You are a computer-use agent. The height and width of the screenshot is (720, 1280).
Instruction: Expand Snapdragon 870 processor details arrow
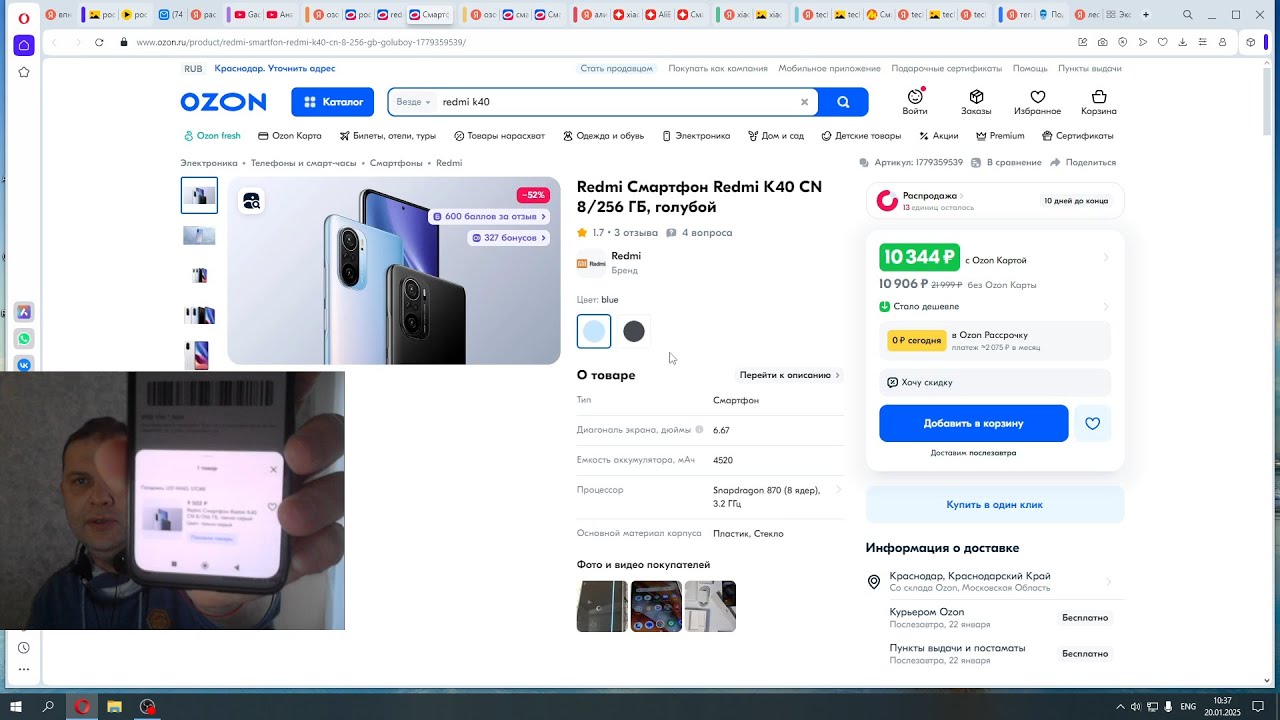coord(838,490)
